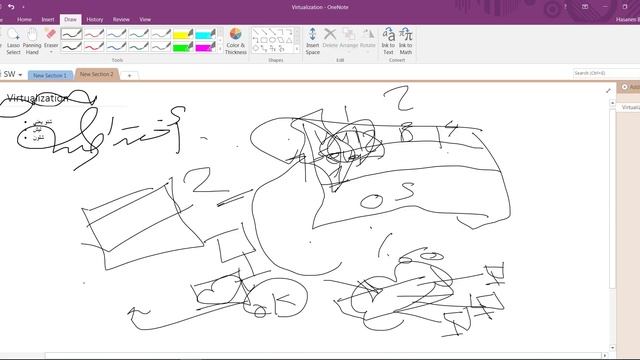Click the horizontal scrollbar right arrow
The width and height of the screenshot is (640, 360).
coord(605,356)
